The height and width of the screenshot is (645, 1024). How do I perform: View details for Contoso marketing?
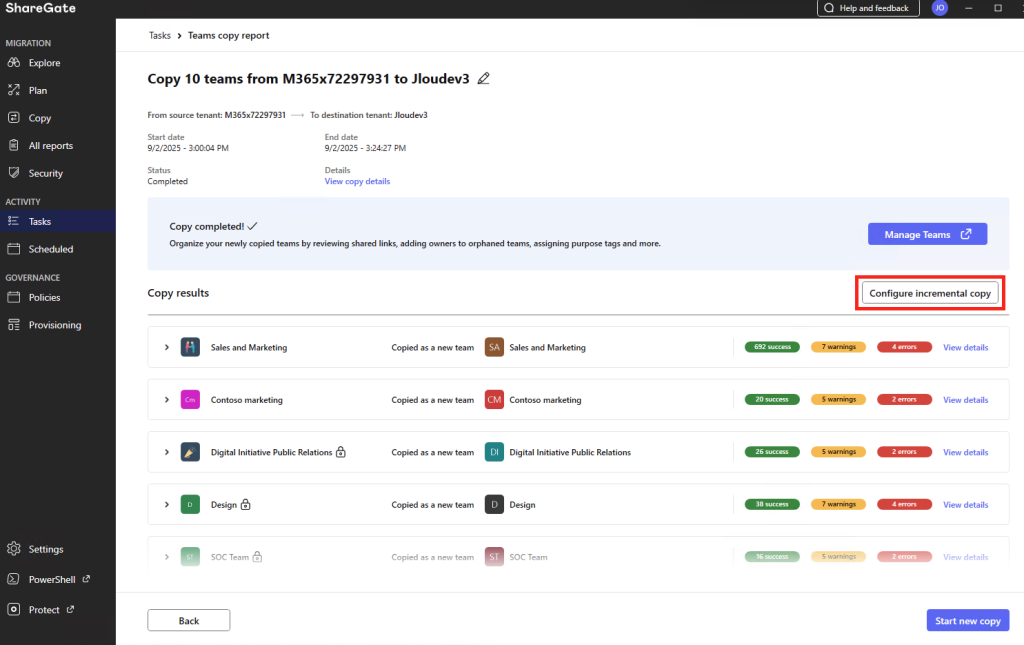coord(965,400)
